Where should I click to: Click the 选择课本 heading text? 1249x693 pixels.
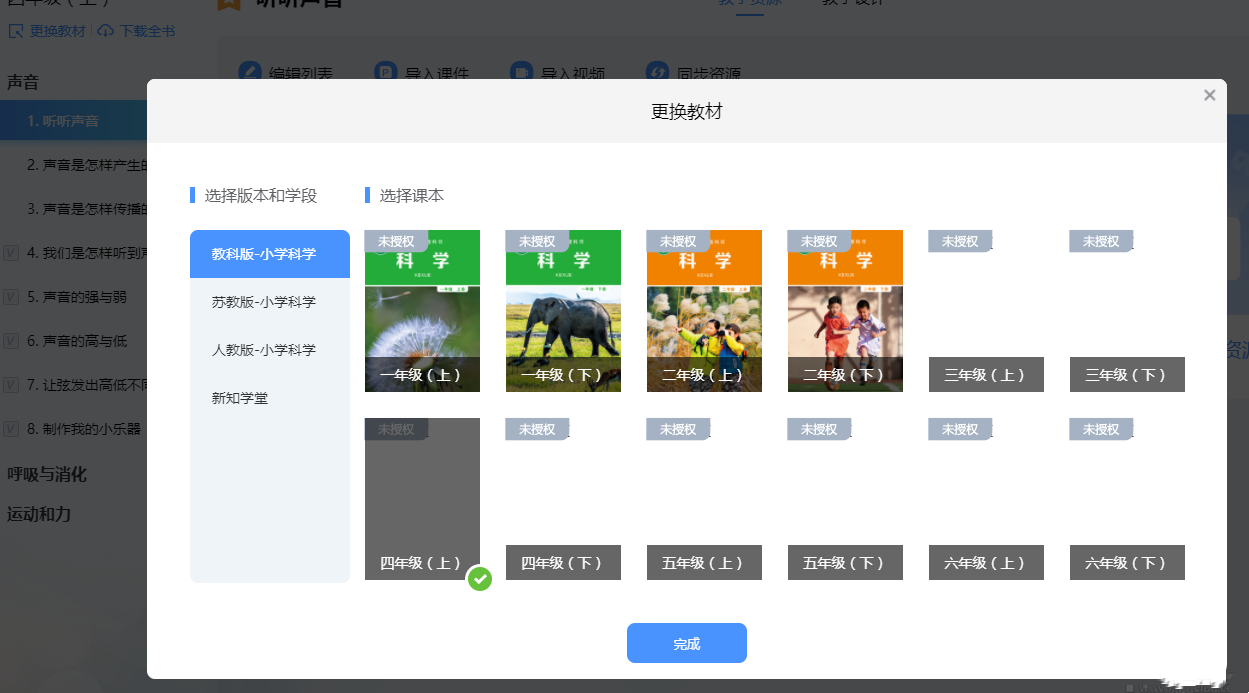(412, 195)
